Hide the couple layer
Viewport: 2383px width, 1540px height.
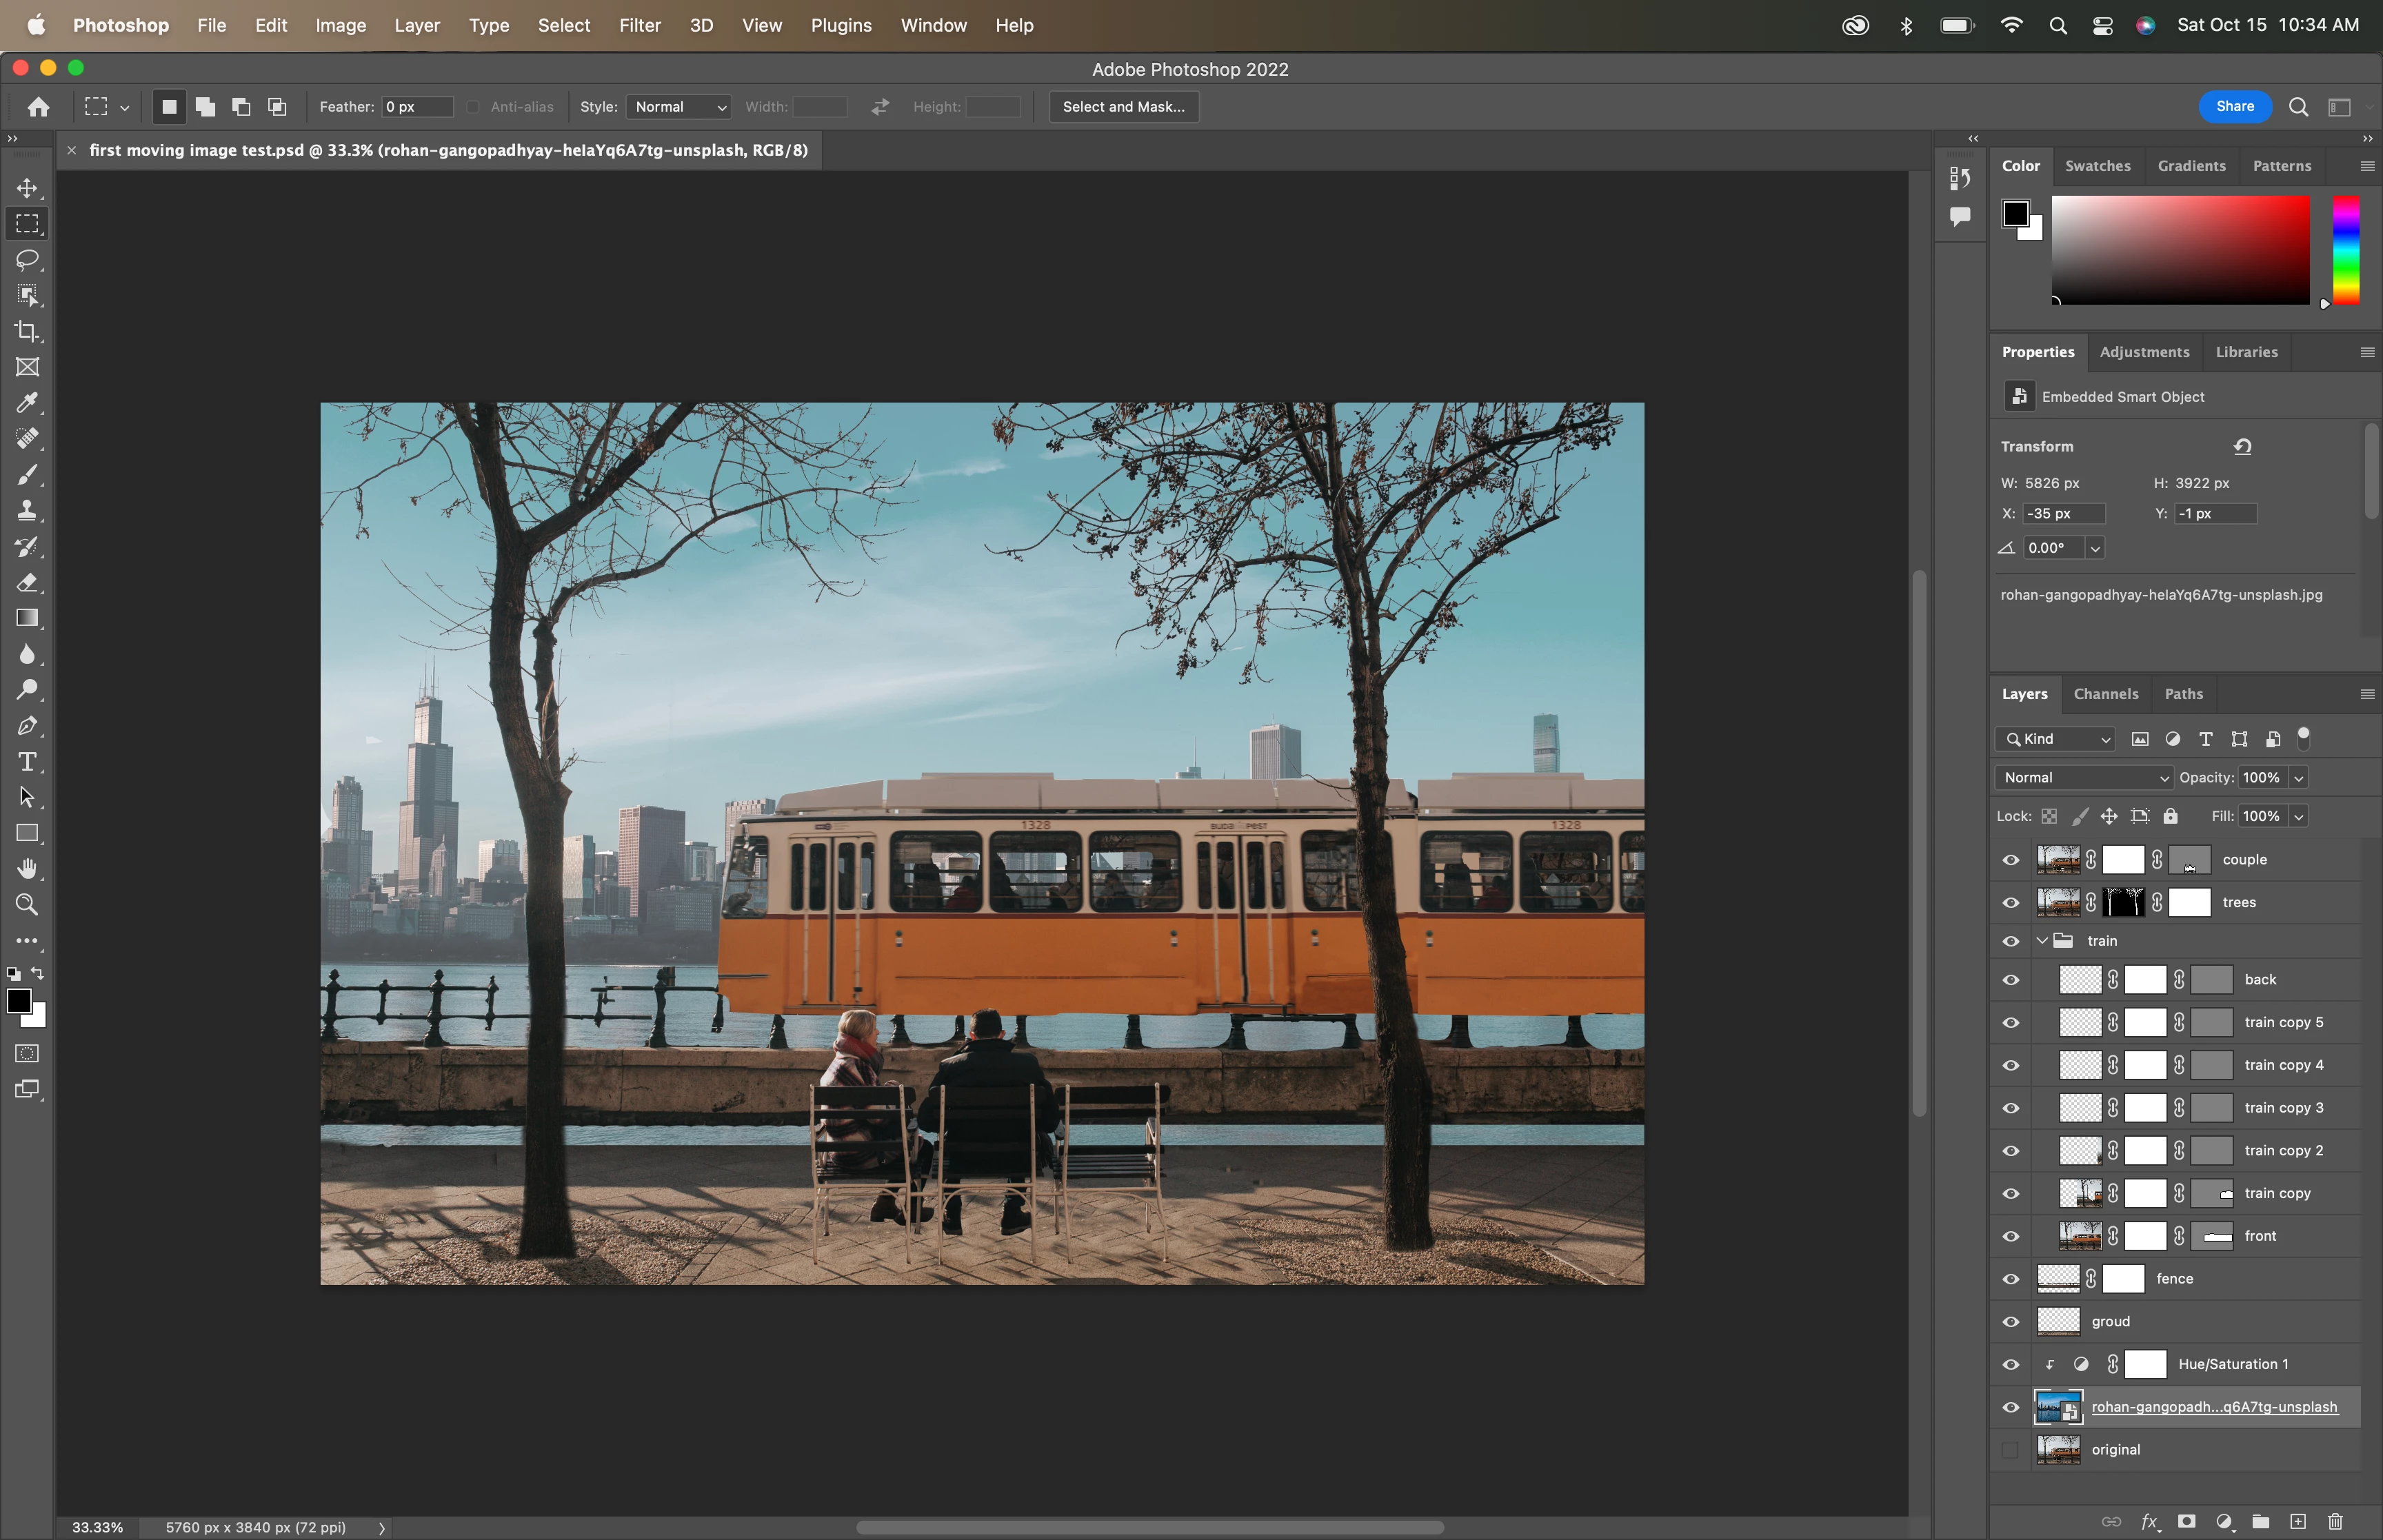click(x=2011, y=860)
